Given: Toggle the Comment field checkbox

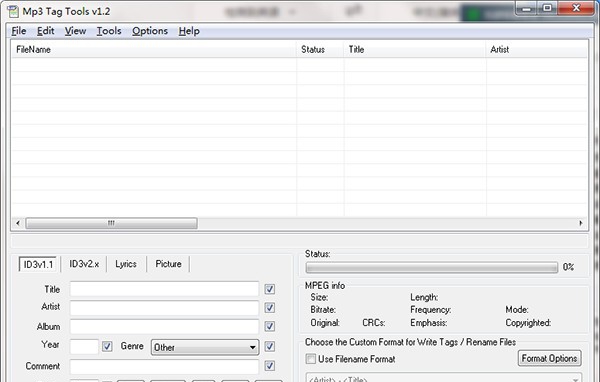Looking at the screenshot, I should [x=270, y=366].
